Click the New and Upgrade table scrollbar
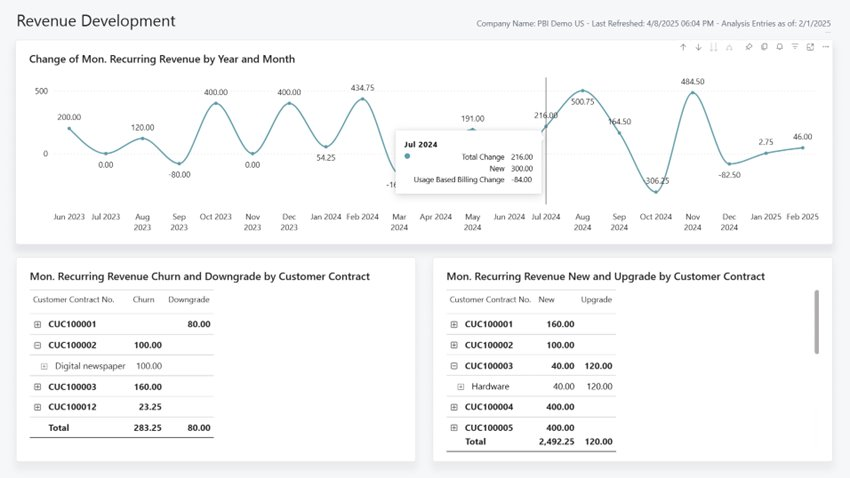Image resolution: width=850 pixels, height=478 pixels. pyautogui.click(x=816, y=322)
